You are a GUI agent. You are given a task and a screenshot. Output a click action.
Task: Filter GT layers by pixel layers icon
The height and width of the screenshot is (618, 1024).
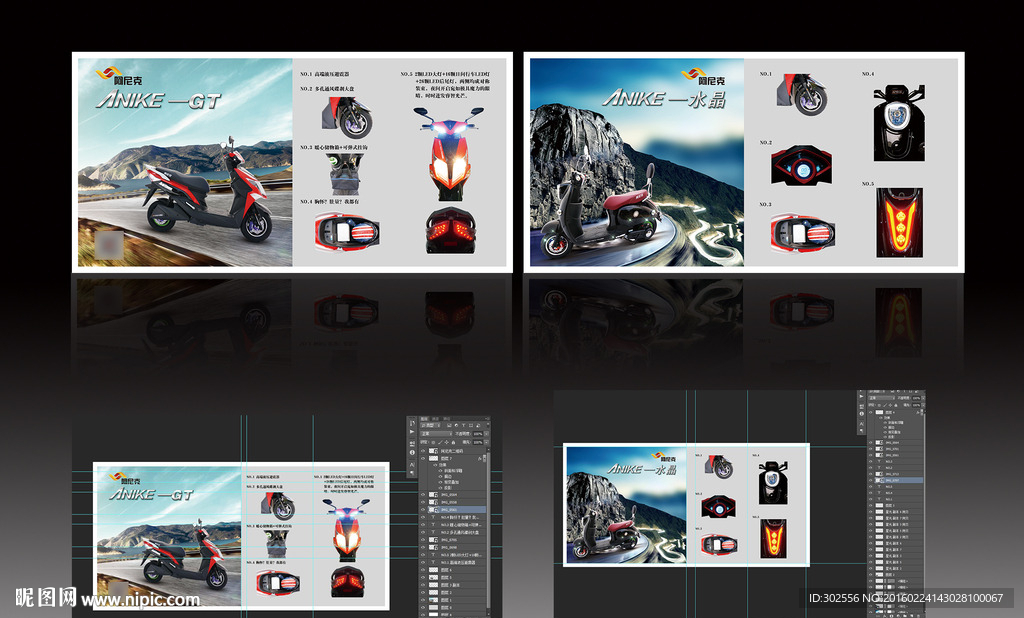coord(449,425)
